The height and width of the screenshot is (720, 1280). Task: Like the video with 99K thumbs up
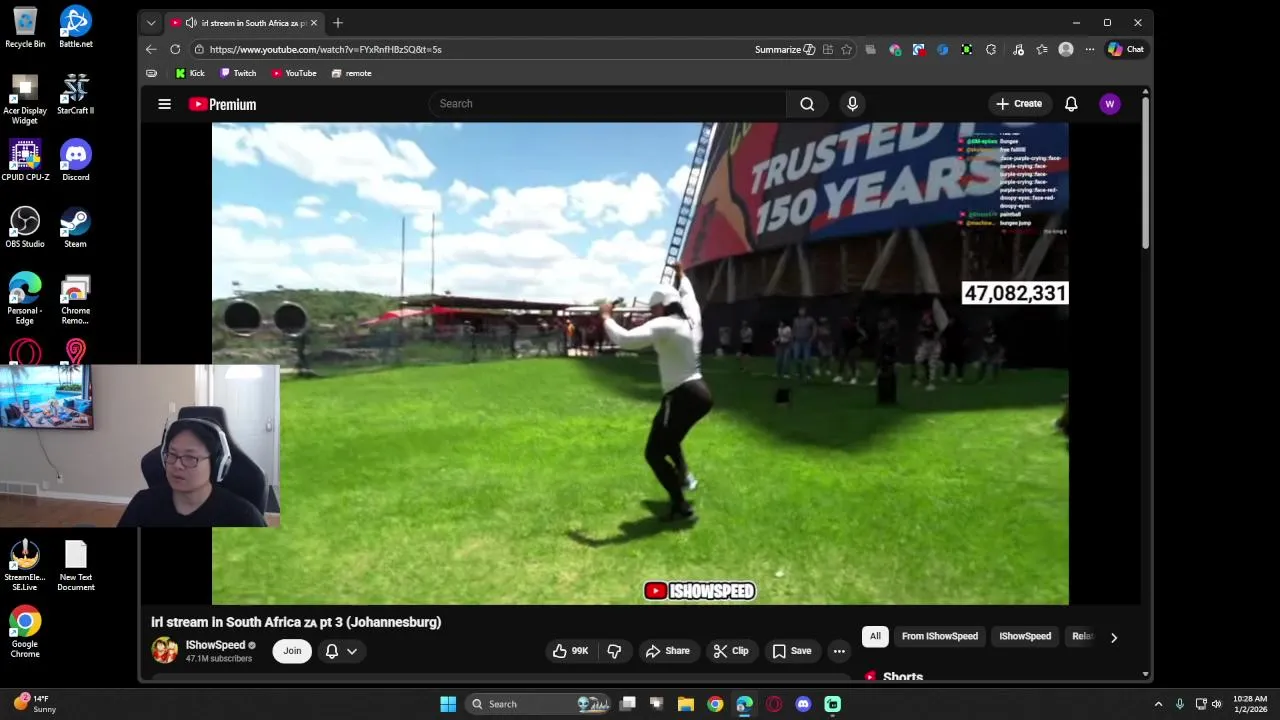click(x=571, y=651)
